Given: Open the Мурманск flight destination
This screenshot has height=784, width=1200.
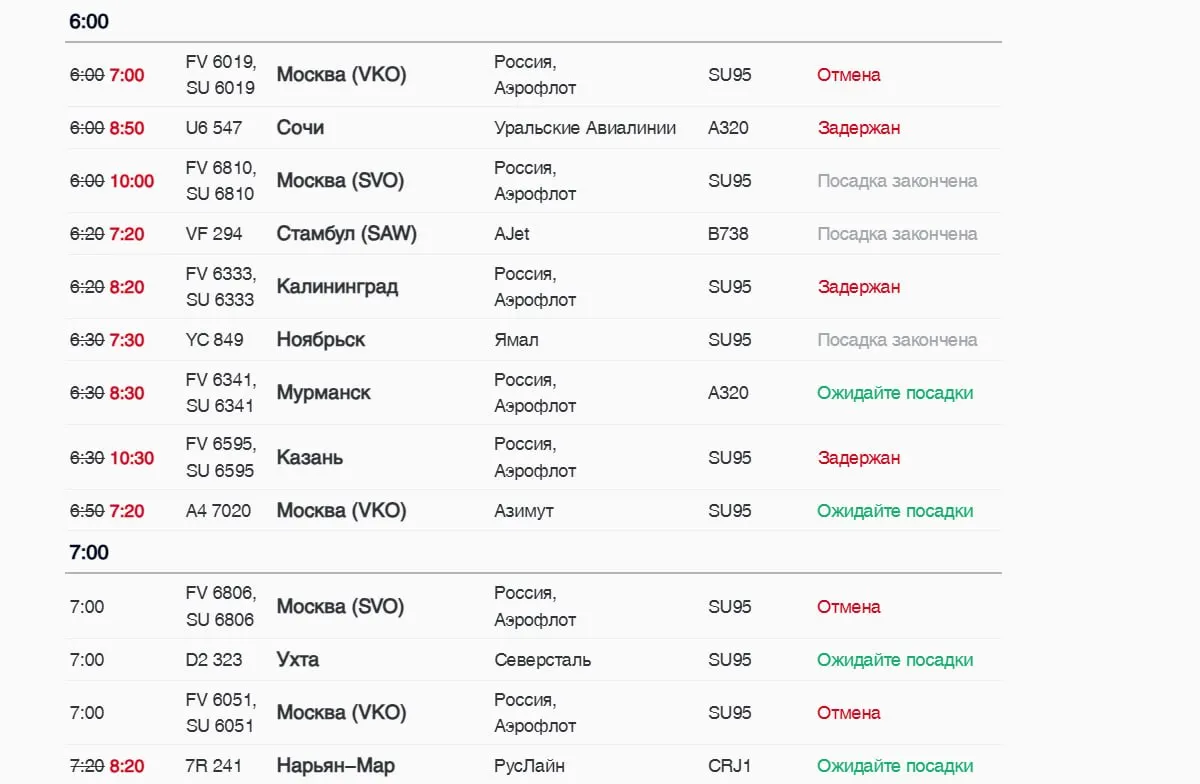Looking at the screenshot, I should pos(324,393).
